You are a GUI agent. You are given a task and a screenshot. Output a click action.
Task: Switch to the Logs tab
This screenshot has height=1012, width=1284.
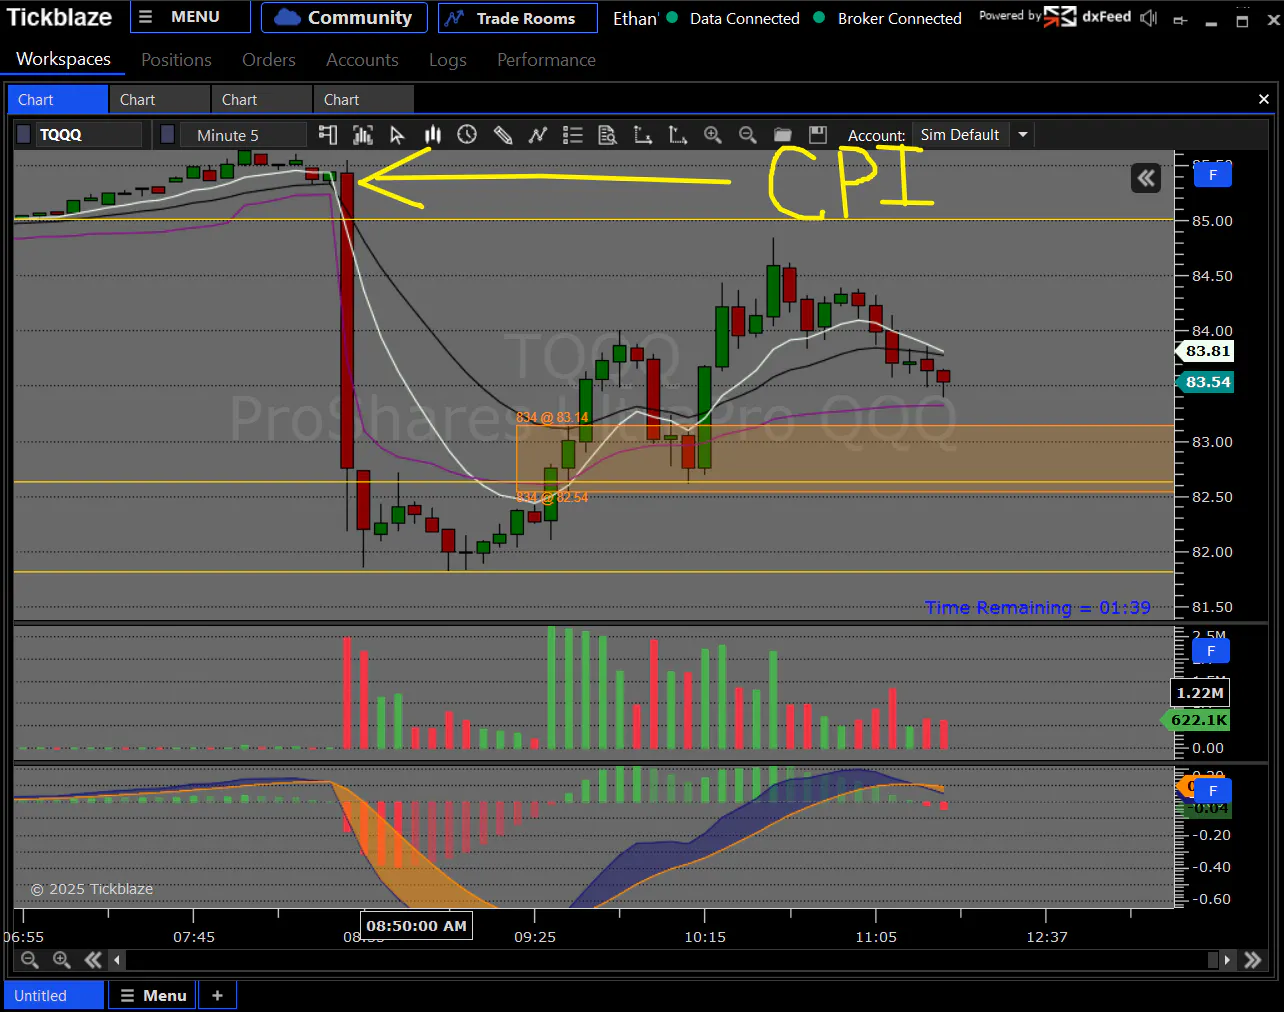point(448,59)
